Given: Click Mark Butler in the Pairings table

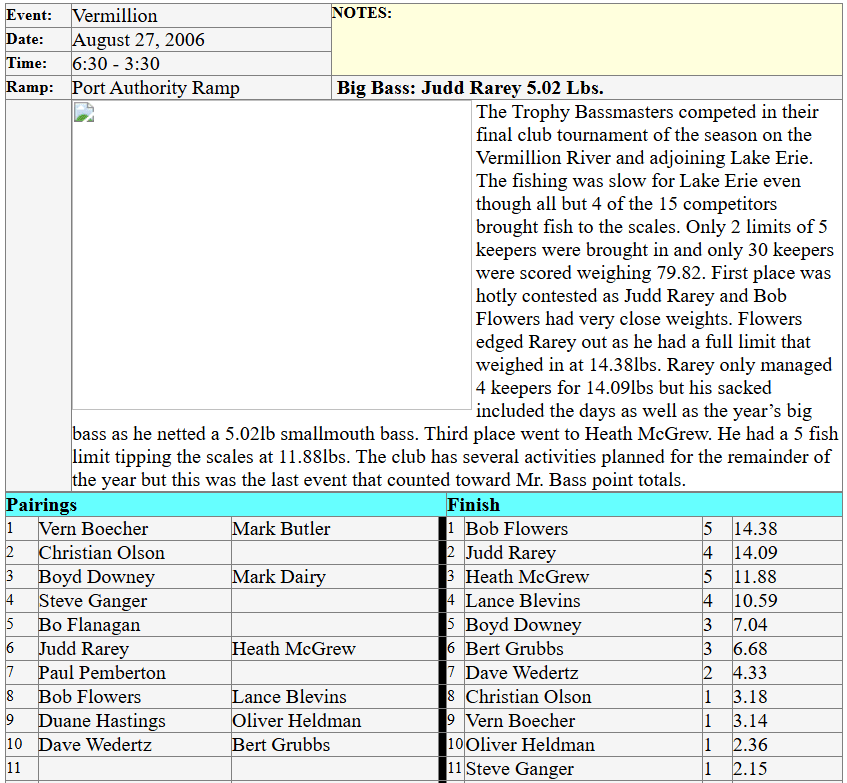Looking at the screenshot, I should click(281, 529).
